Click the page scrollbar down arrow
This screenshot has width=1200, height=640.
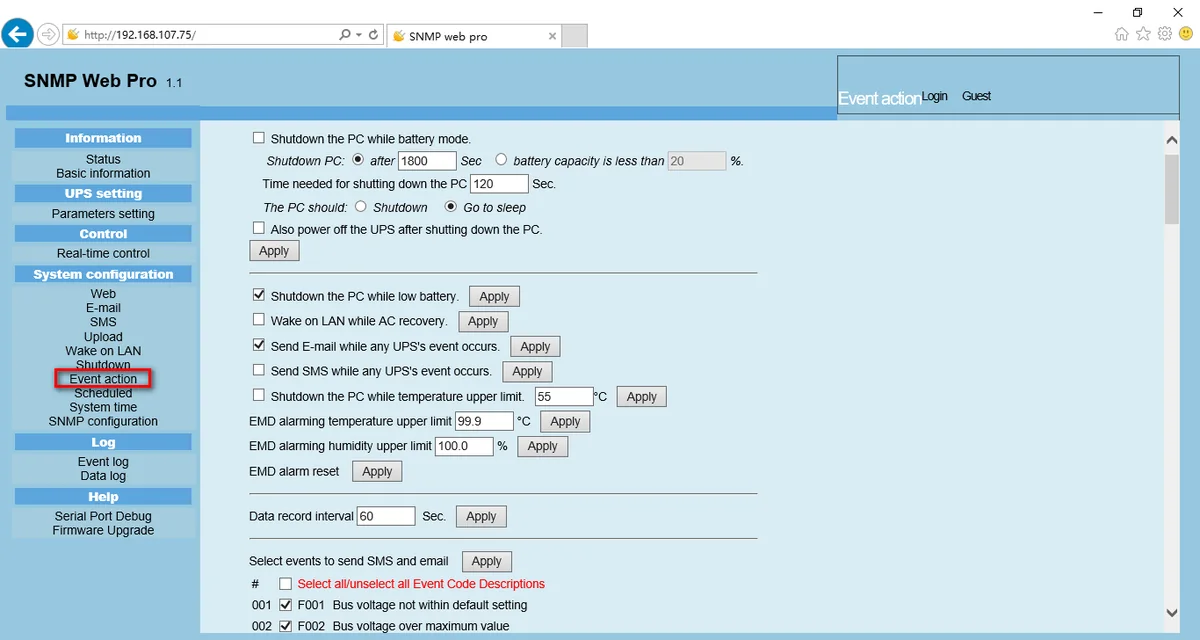point(1173,613)
